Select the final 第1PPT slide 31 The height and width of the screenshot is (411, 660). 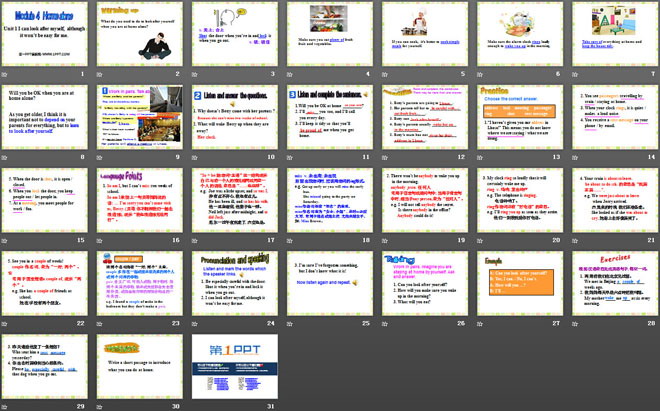tap(235, 366)
